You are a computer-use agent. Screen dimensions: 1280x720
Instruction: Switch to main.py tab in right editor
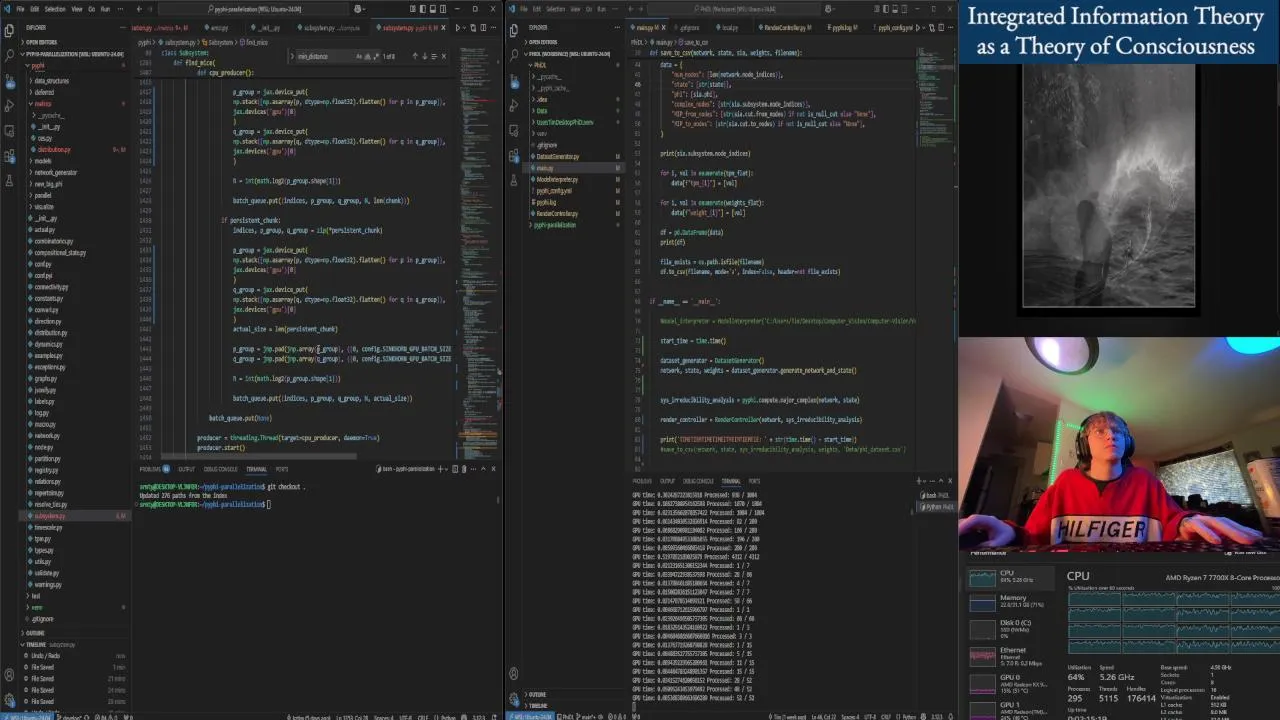tap(645, 28)
